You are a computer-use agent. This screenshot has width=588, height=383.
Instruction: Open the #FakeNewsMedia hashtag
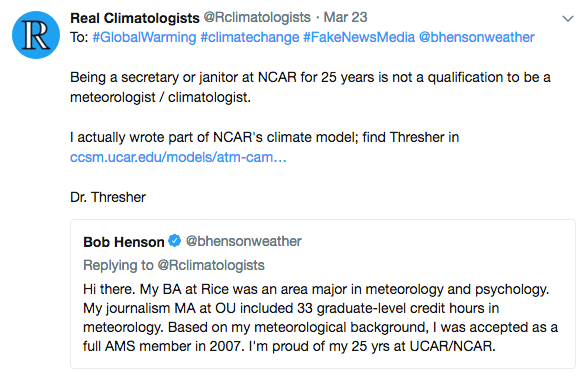pos(359,37)
